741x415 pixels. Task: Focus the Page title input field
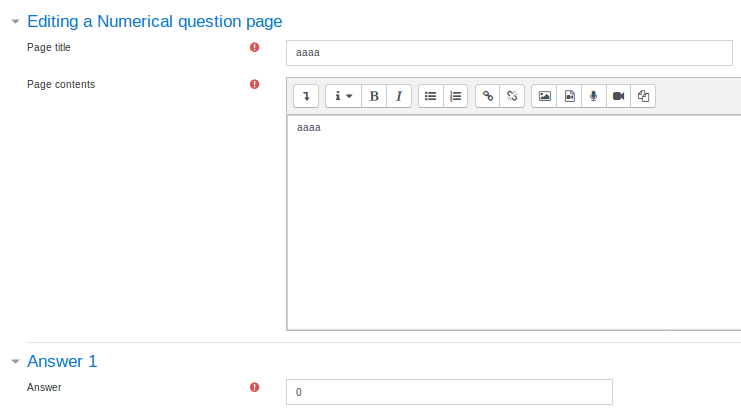(x=509, y=53)
